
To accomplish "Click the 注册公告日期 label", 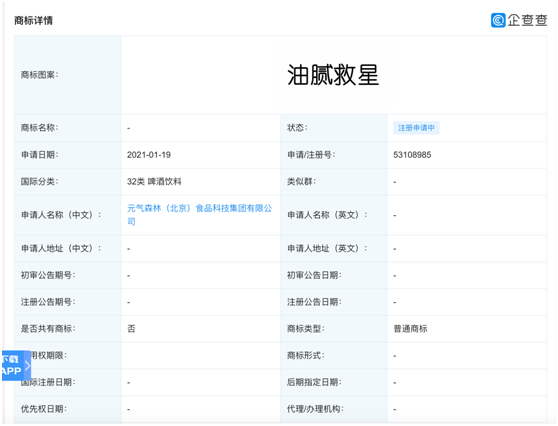I will (x=314, y=302).
